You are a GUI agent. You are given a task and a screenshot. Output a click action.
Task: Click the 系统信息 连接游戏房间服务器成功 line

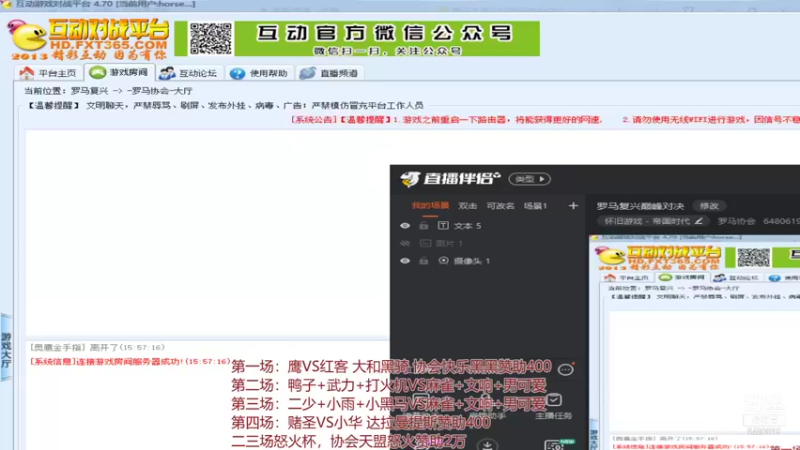(x=130, y=362)
